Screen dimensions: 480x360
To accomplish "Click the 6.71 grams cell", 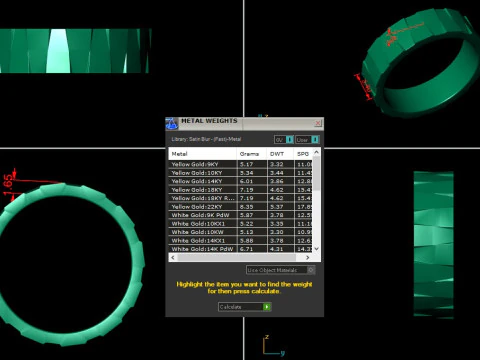I will pos(252,249).
